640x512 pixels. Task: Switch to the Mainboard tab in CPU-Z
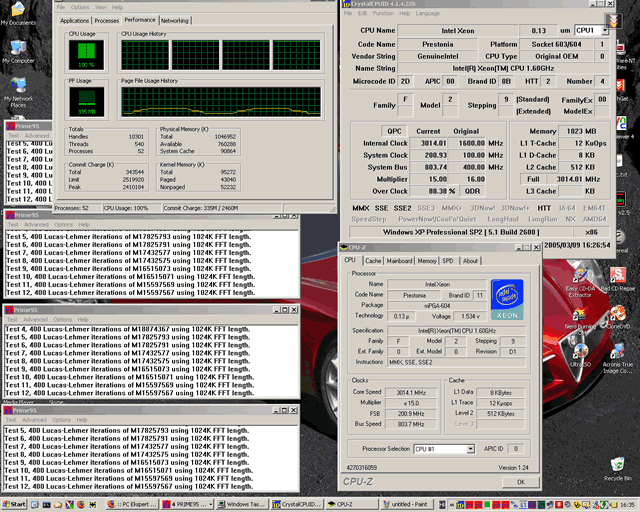(400, 260)
